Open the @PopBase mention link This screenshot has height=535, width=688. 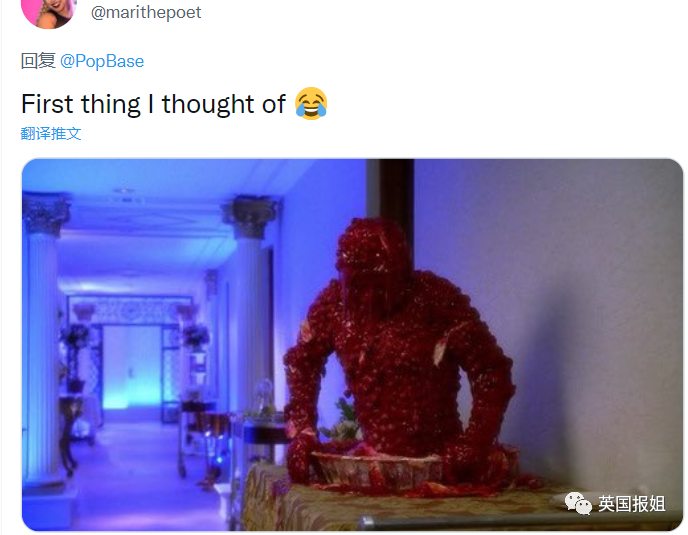pyautogui.click(x=102, y=61)
